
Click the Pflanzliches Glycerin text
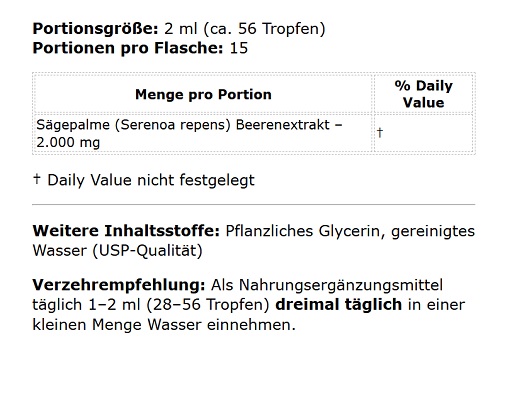(x=303, y=231)
